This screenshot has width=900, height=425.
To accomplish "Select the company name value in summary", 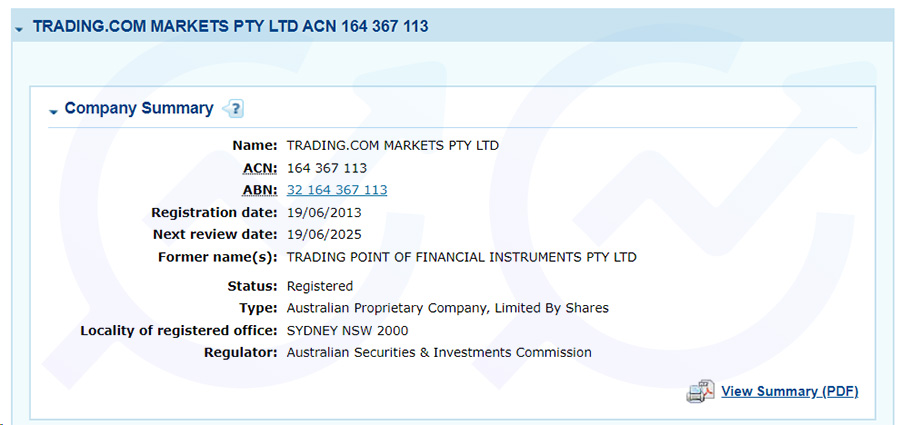I will click(x=393, y=146).
